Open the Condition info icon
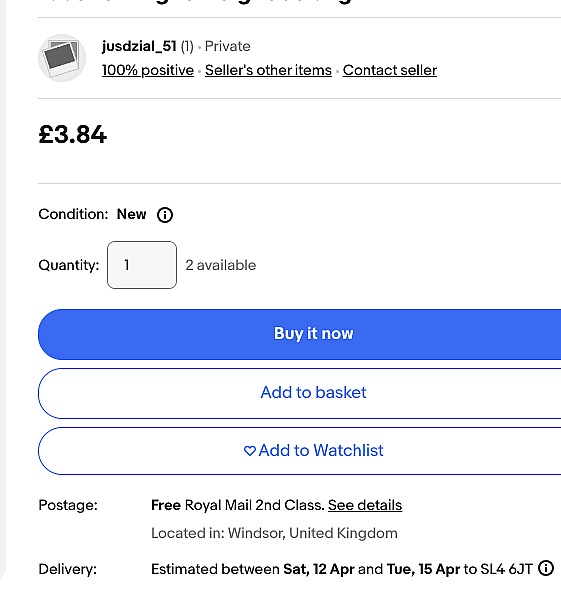Screen dimensions: 561x590 point(165,215)
